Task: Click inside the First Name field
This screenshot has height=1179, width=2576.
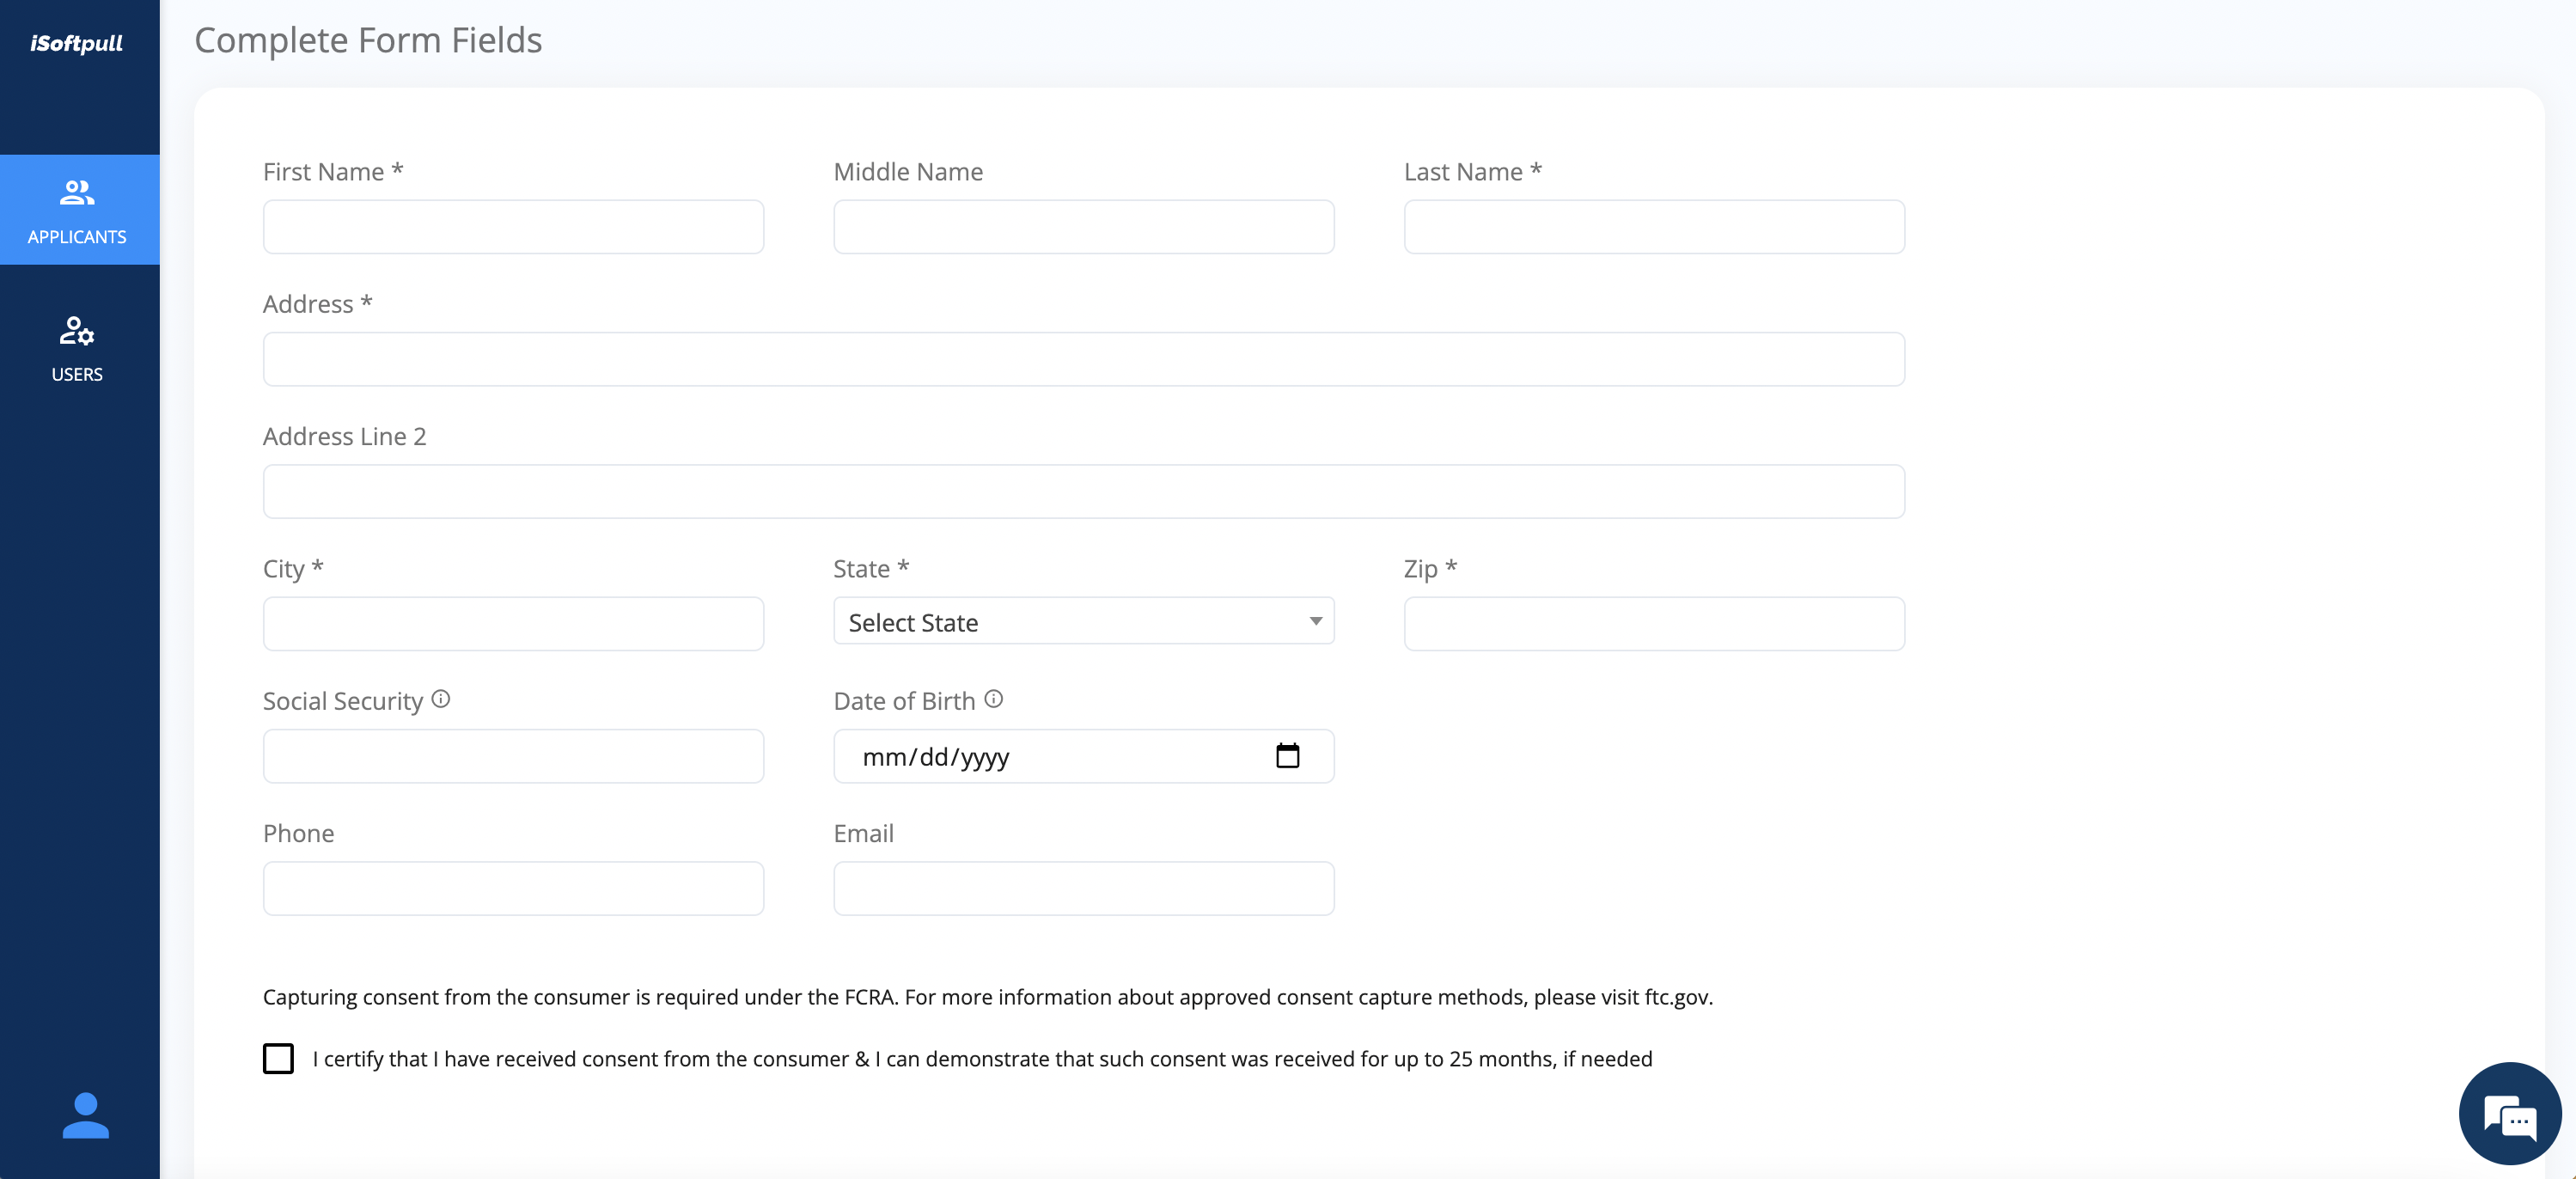Action: [512, 226]
